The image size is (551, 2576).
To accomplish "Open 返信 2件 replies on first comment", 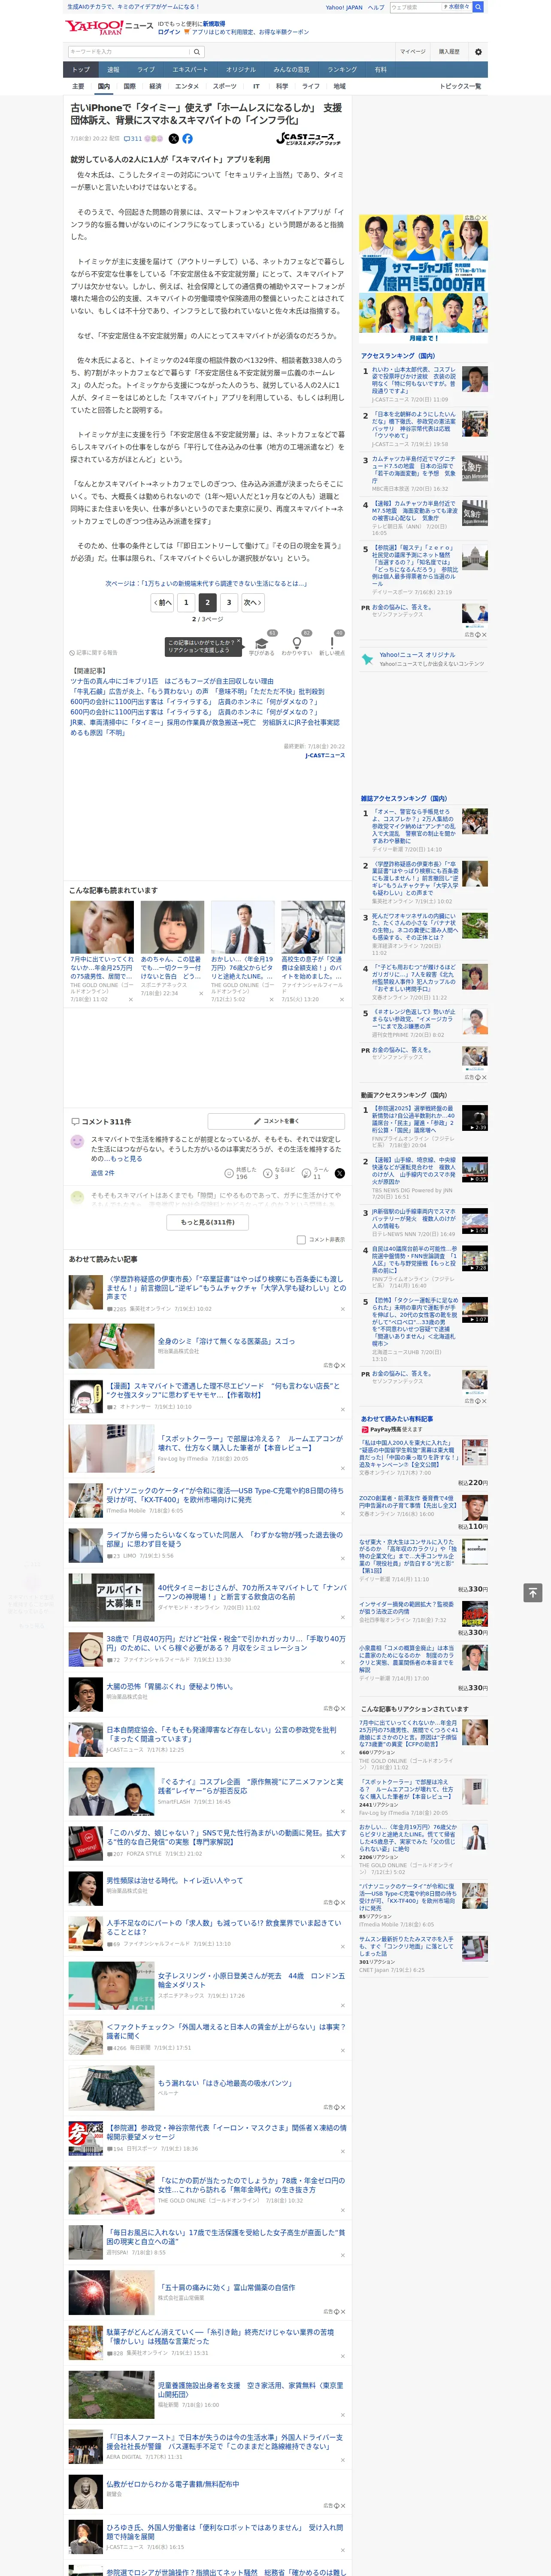I will (x=103, y=1173).
